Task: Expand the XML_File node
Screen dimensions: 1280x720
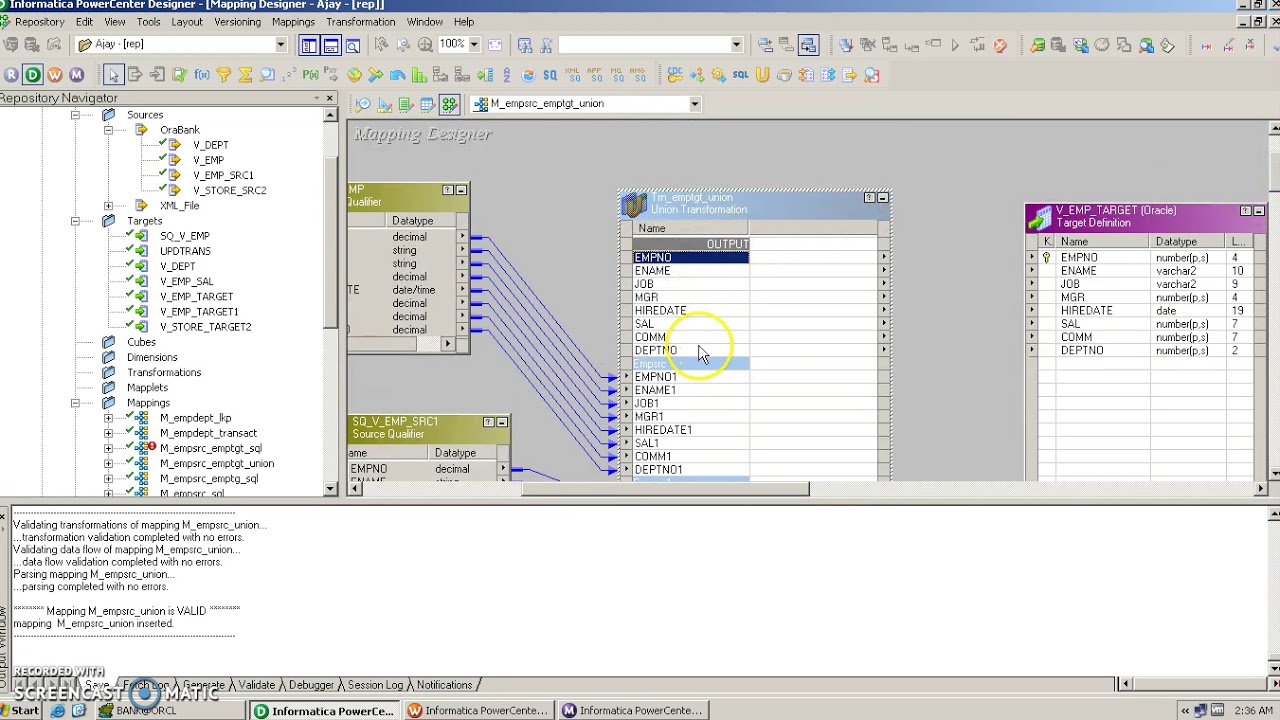Action: (x=108, y=206)
